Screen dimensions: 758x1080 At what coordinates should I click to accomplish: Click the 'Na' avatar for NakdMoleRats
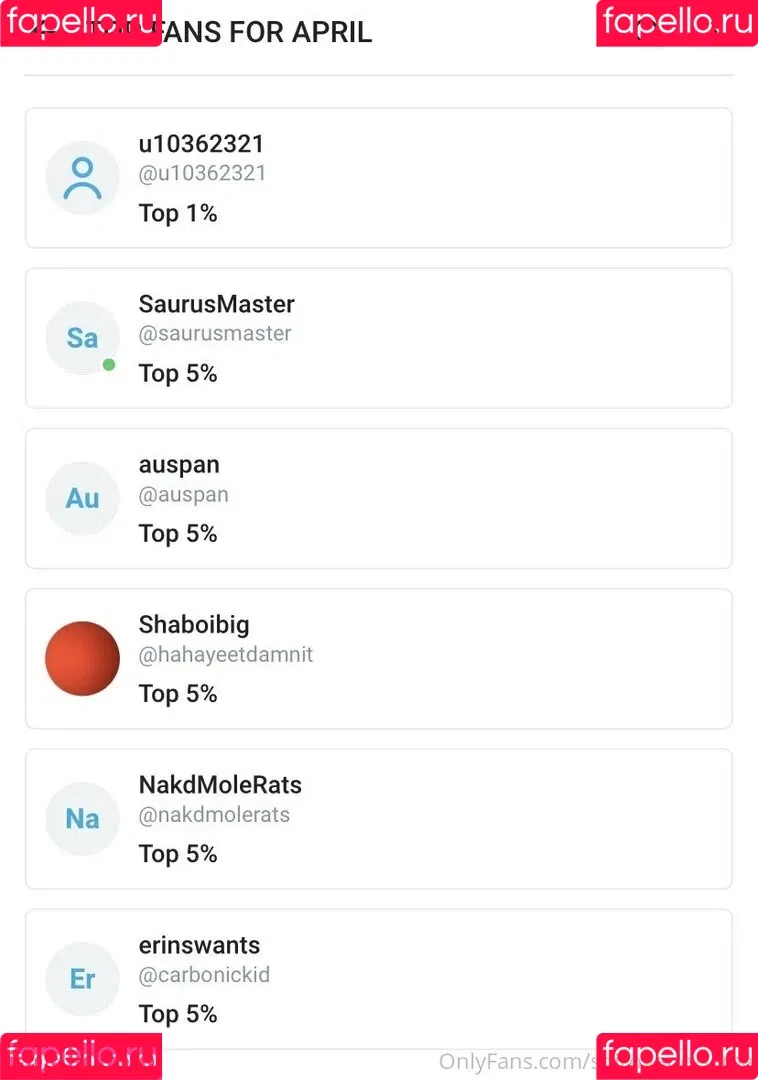82,818
